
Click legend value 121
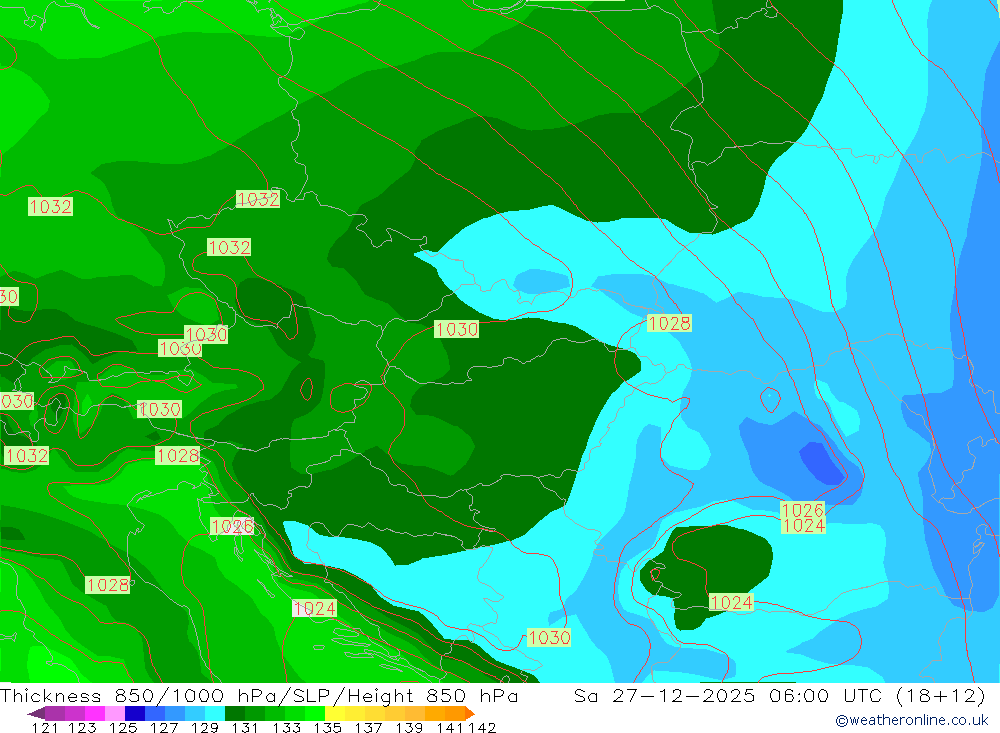(x=45, y=727)
